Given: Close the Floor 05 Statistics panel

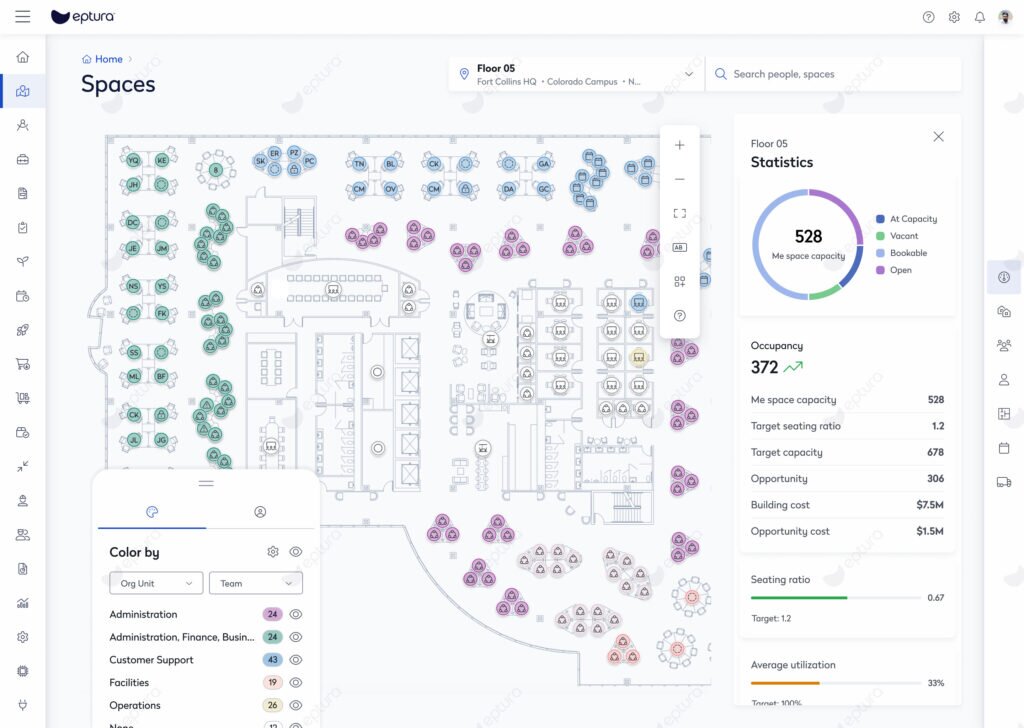Looking at the screenshot, I should pos(938,137).
